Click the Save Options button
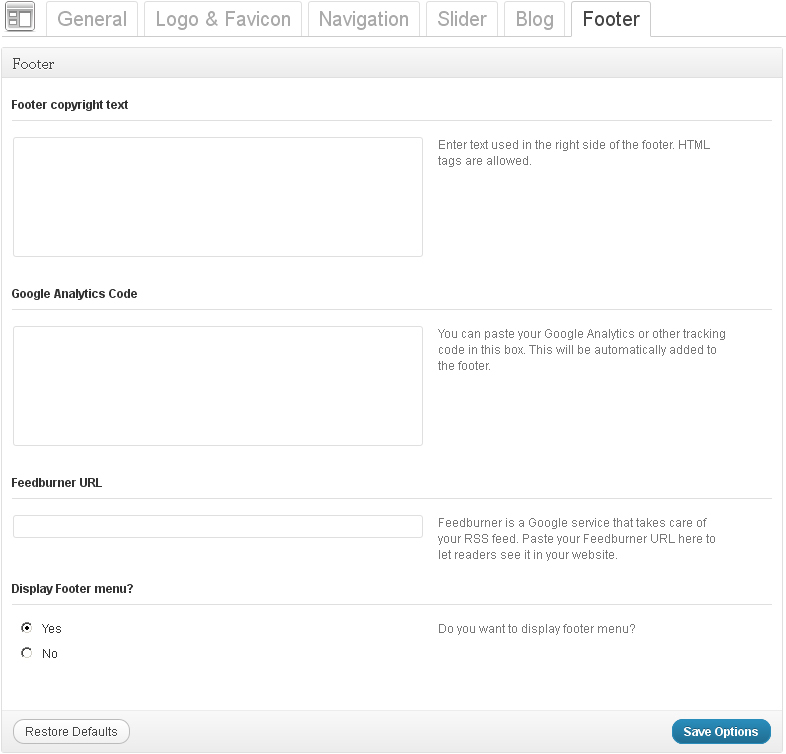Screen dimensions: 786x754 720,732
